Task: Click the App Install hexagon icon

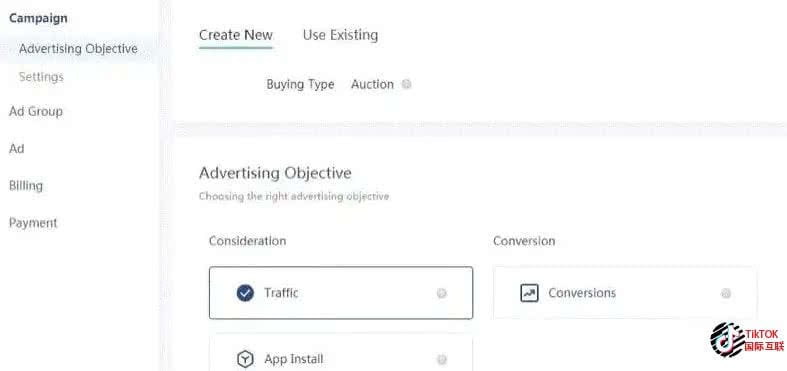Action: (245, 359)
